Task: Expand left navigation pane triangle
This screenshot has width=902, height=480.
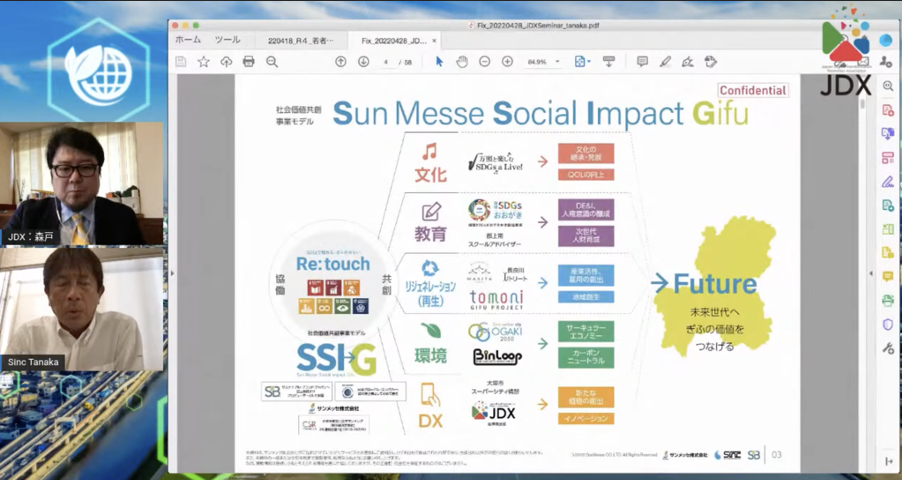Action: [x=171, y=273]
